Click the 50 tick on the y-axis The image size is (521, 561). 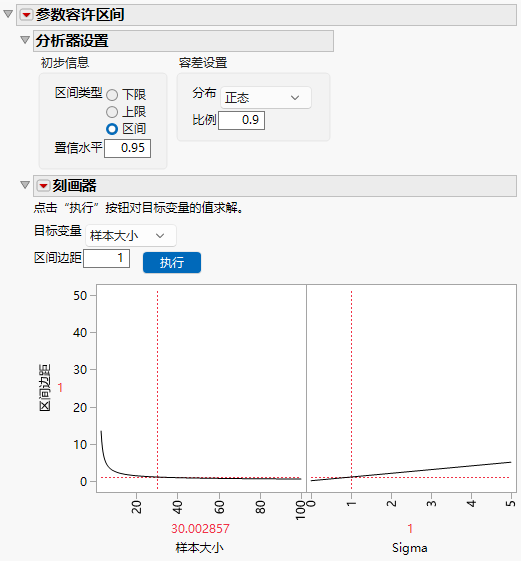coord(80,296)
